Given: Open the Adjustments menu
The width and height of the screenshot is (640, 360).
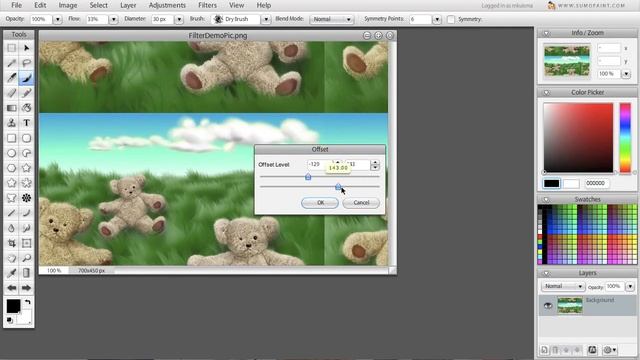Looking at the screenshot, I should coord(167,5).
